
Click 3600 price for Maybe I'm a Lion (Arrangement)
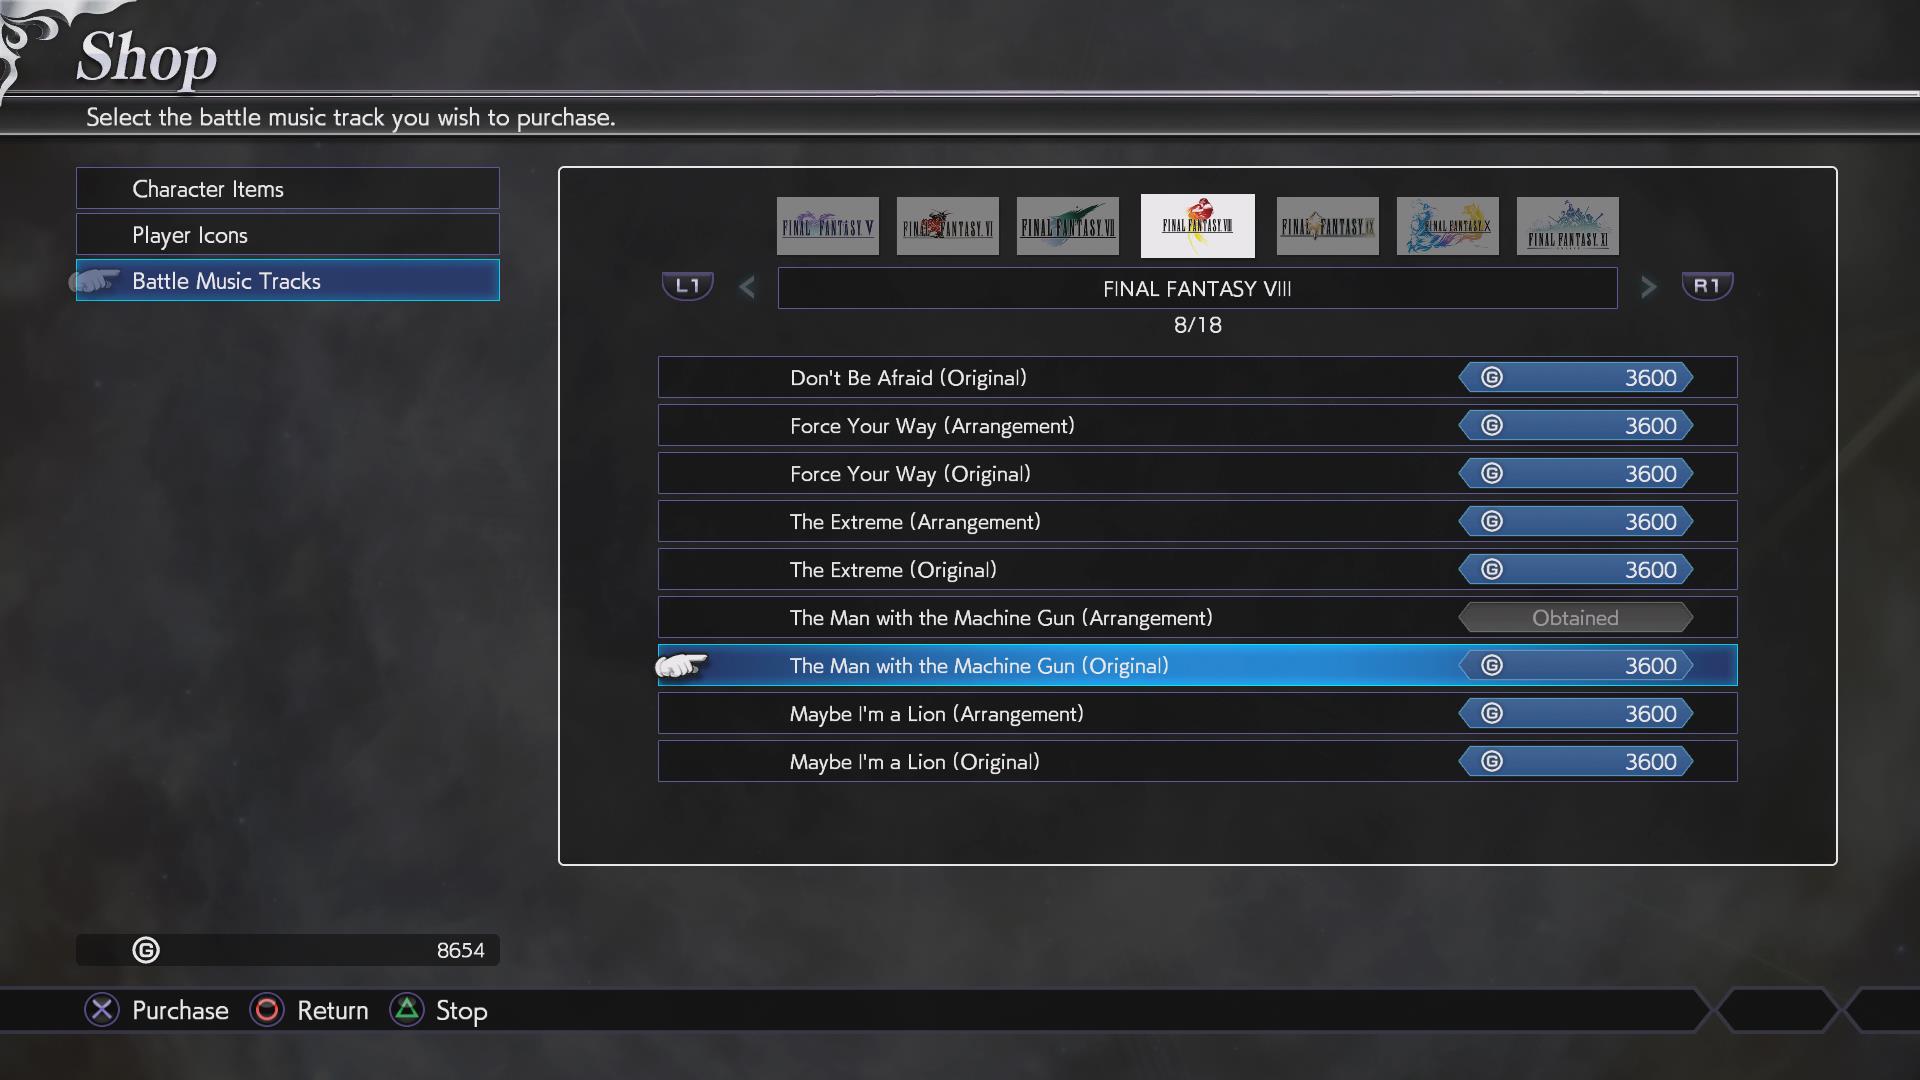click(1575, 713)
